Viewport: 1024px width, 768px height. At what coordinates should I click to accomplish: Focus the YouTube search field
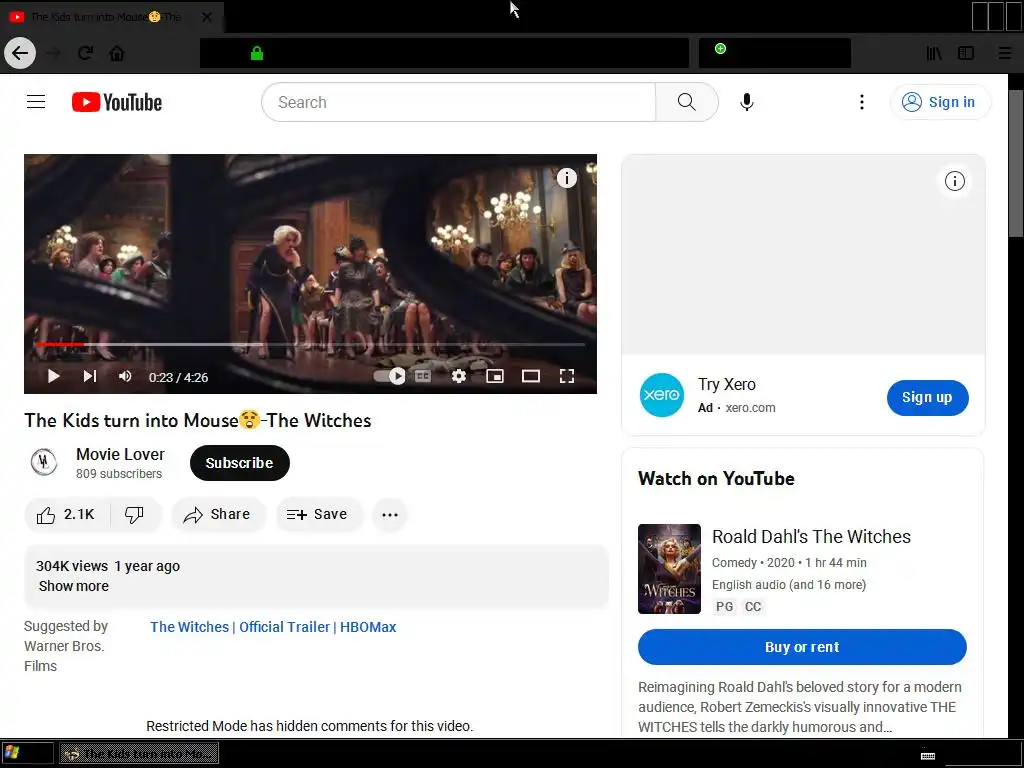tap(458, 102)
